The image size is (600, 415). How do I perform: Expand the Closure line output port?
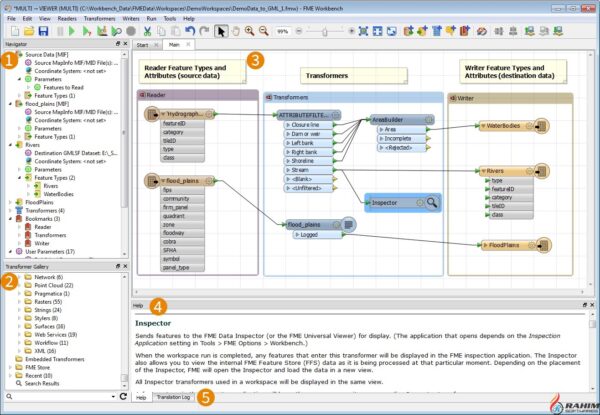pos(288,125)
